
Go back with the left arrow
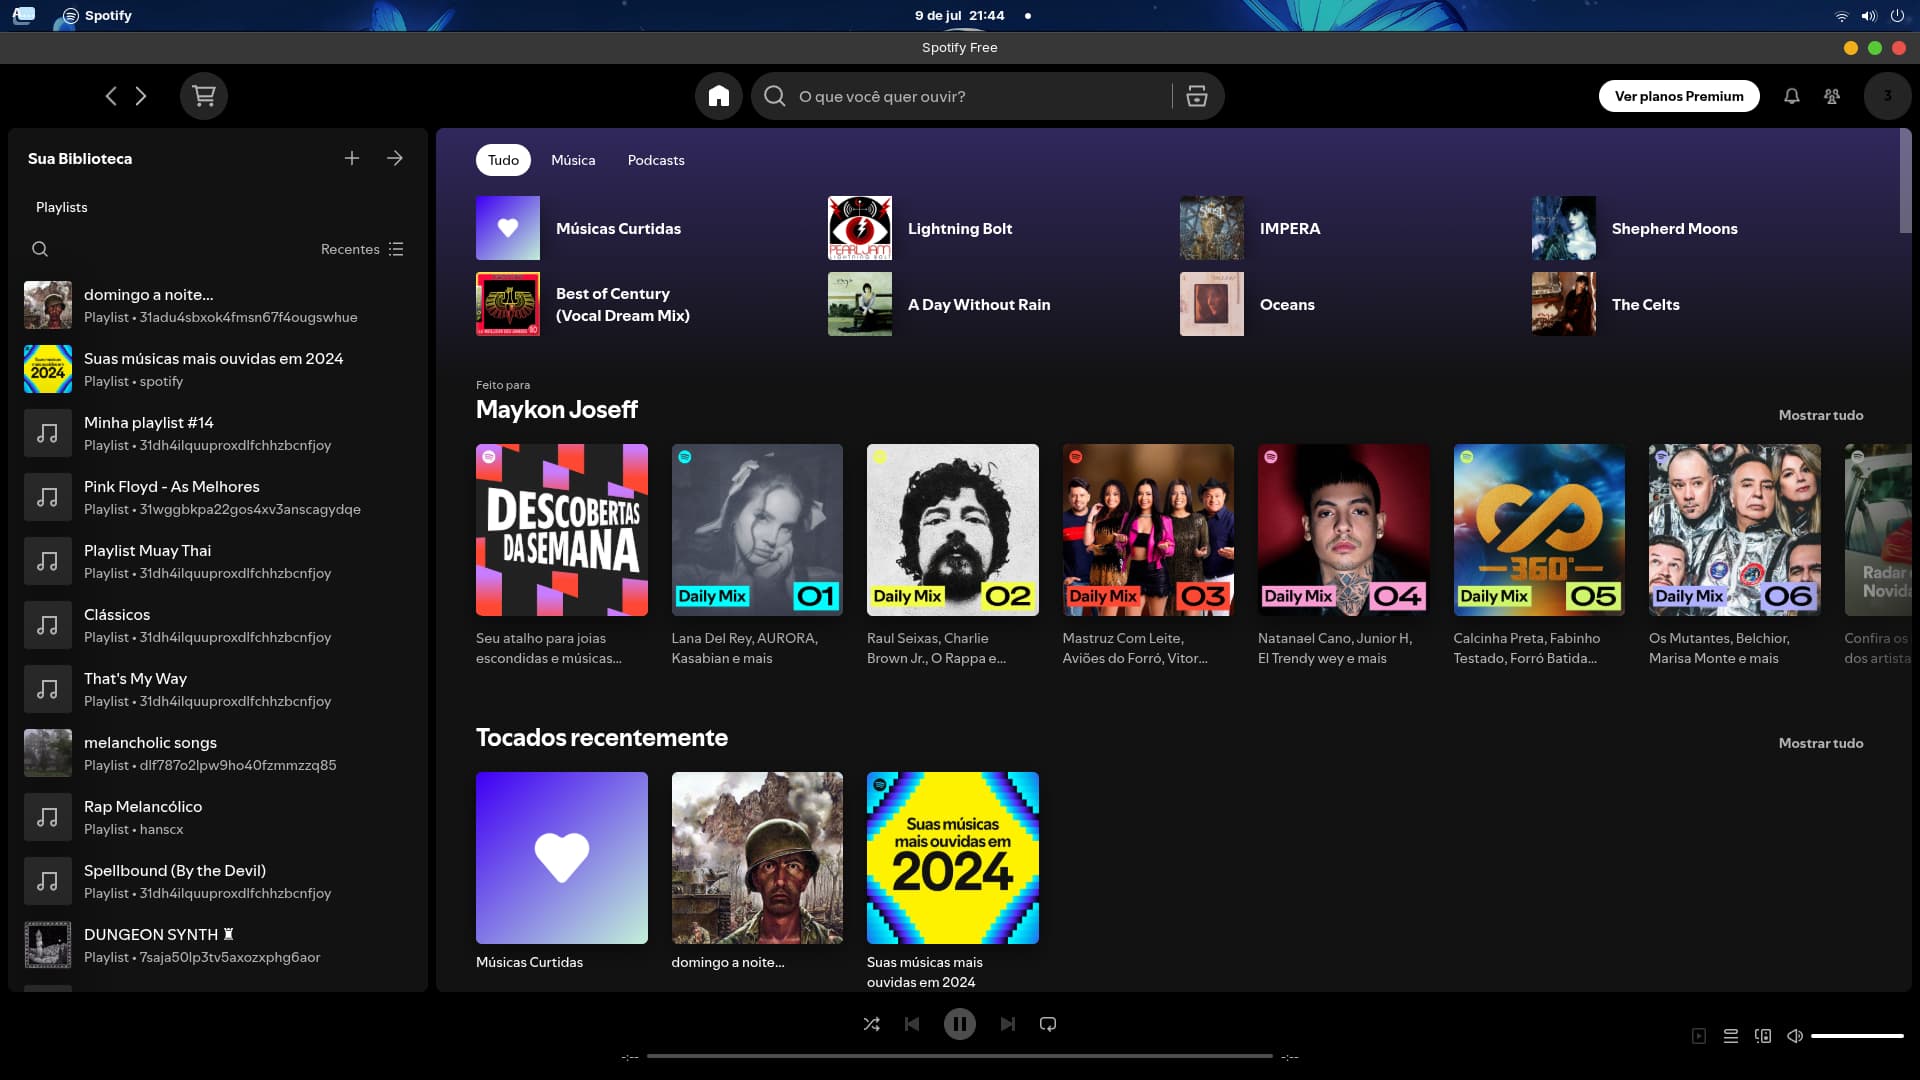click(111, 96)
